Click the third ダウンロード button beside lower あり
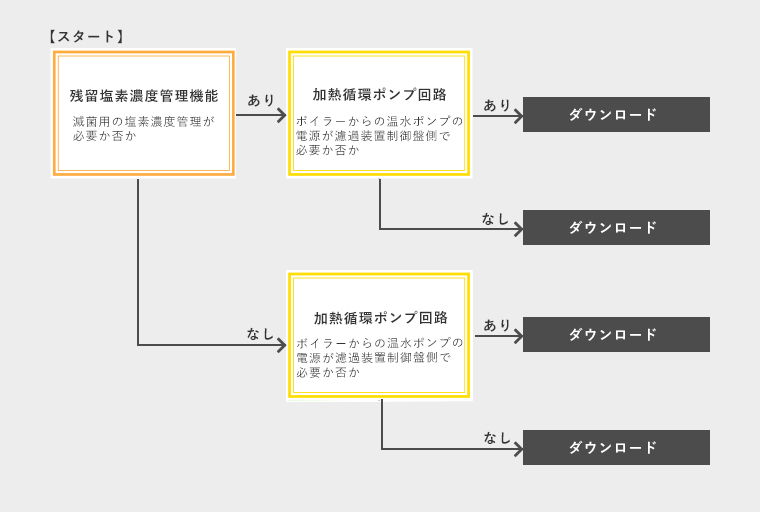This screenshot has width=760, height=512. point(616,335)
